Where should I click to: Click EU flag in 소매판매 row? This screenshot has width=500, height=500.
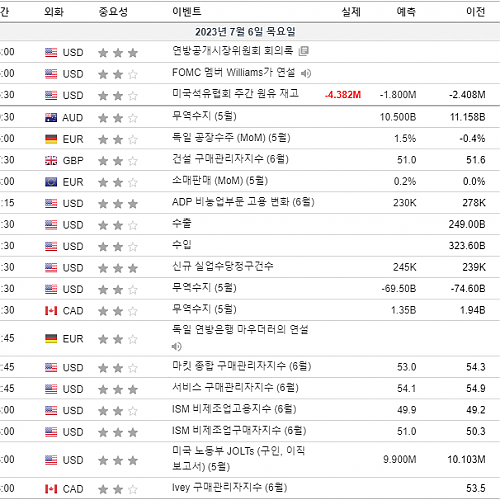pyautogui.click(x=51, y=182)
